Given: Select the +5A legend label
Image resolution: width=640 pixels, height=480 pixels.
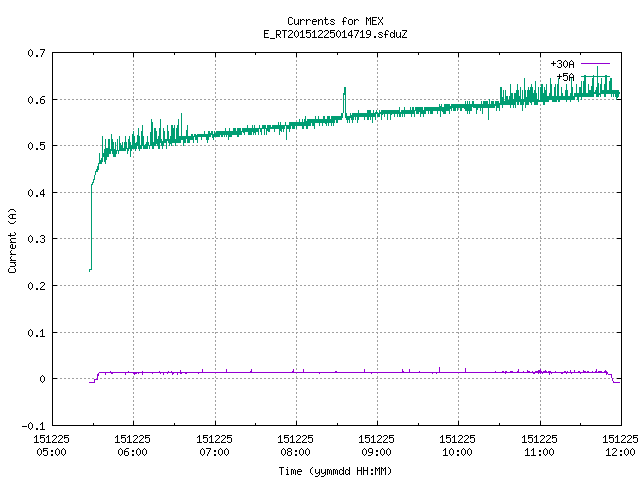Looking at the screenshot, I should (565, 77).
